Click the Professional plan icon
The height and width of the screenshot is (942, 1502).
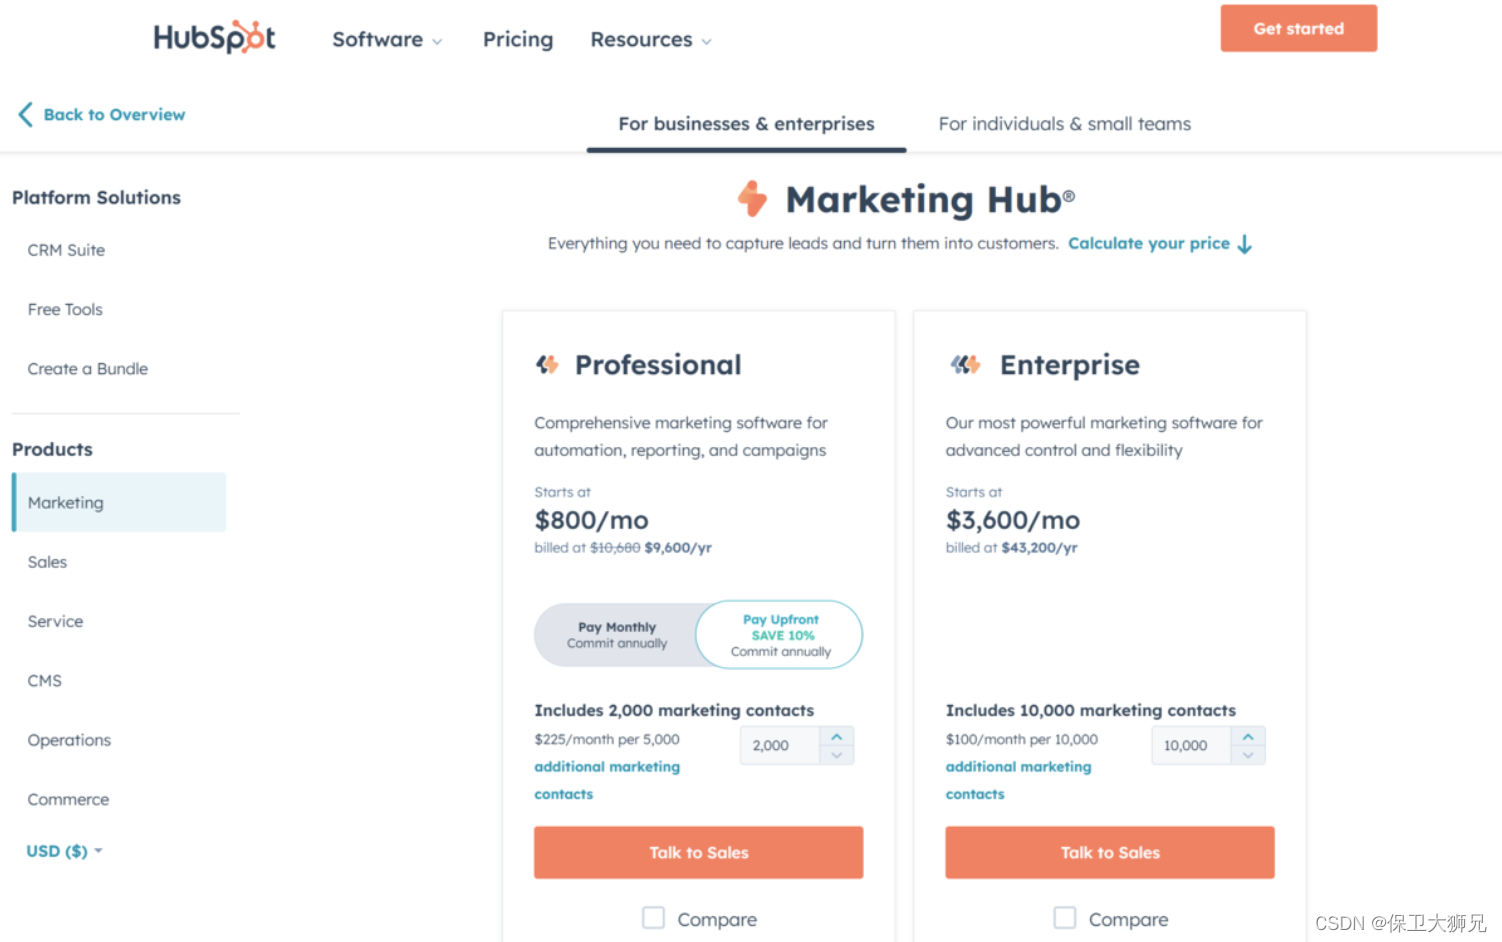coord(547,364)
